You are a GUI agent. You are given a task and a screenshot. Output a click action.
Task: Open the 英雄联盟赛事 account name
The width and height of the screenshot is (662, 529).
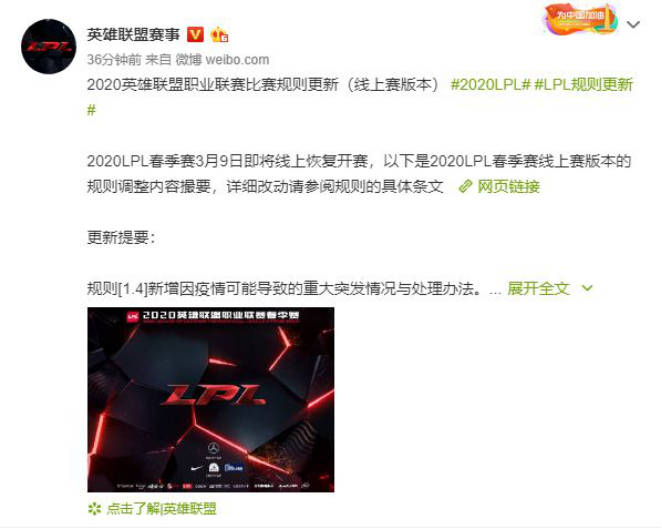click(x=133, y=34)
